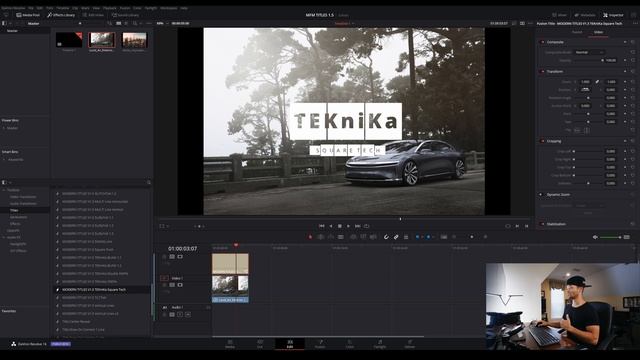640x360 pixels.
Task: Select the Video tab in Inspector
Action: (598, 32)
